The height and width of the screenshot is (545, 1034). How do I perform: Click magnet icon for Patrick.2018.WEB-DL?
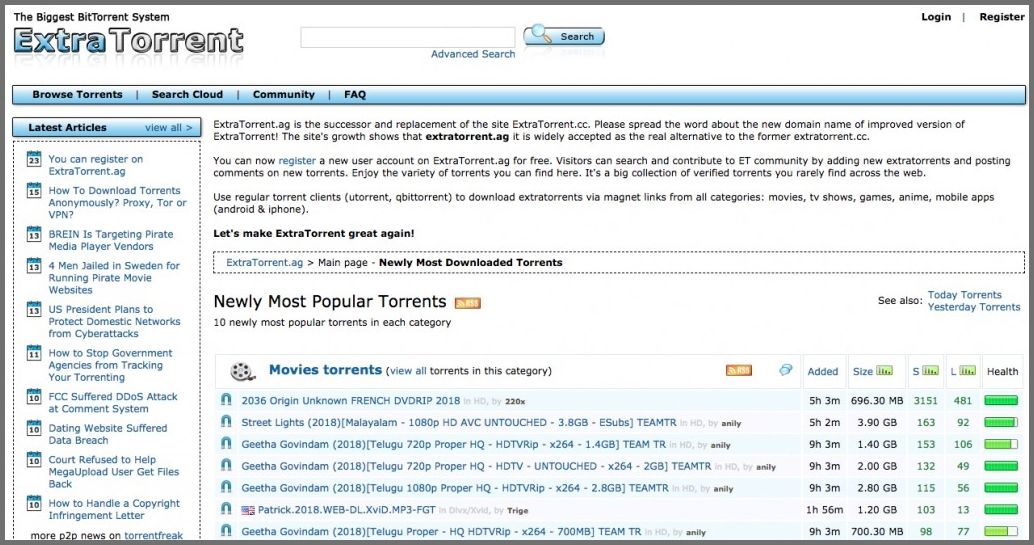point(226,509)
